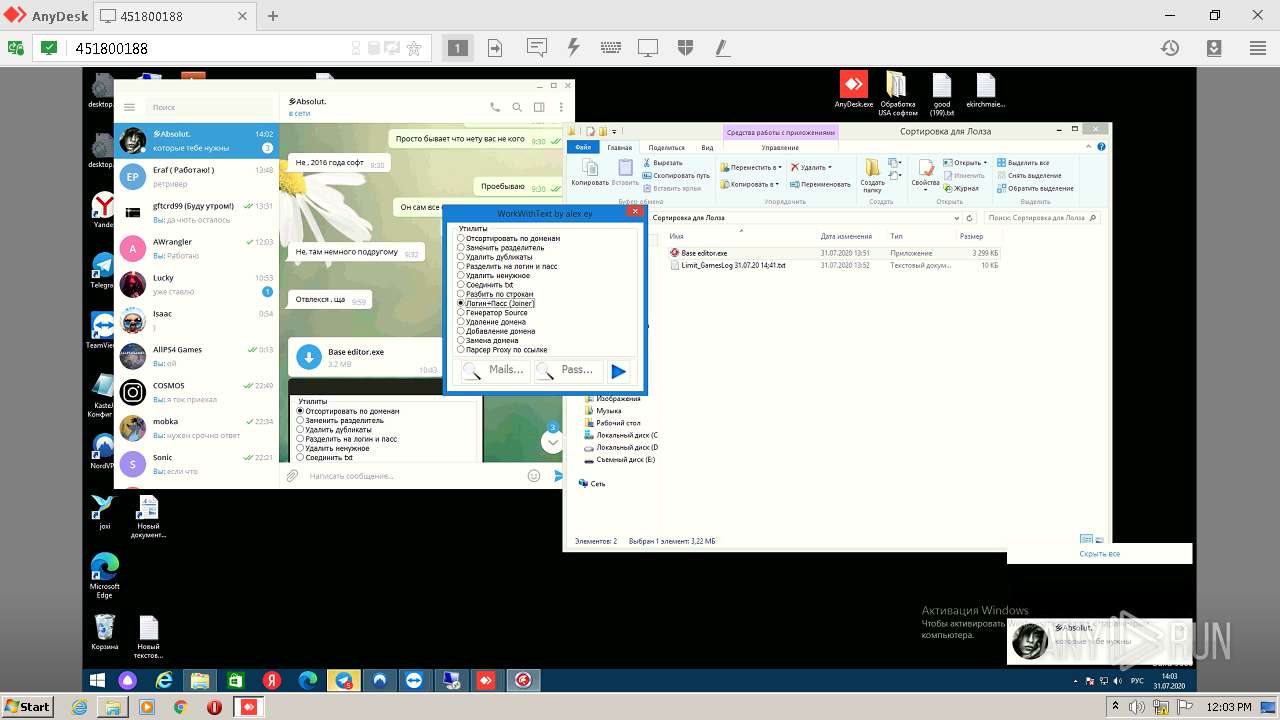Viewport: 1280px width, 720px height.
Task: Select Отсортировать по доменам in WorkWithText
Action: pyautogui.click(x=509, y=238)
